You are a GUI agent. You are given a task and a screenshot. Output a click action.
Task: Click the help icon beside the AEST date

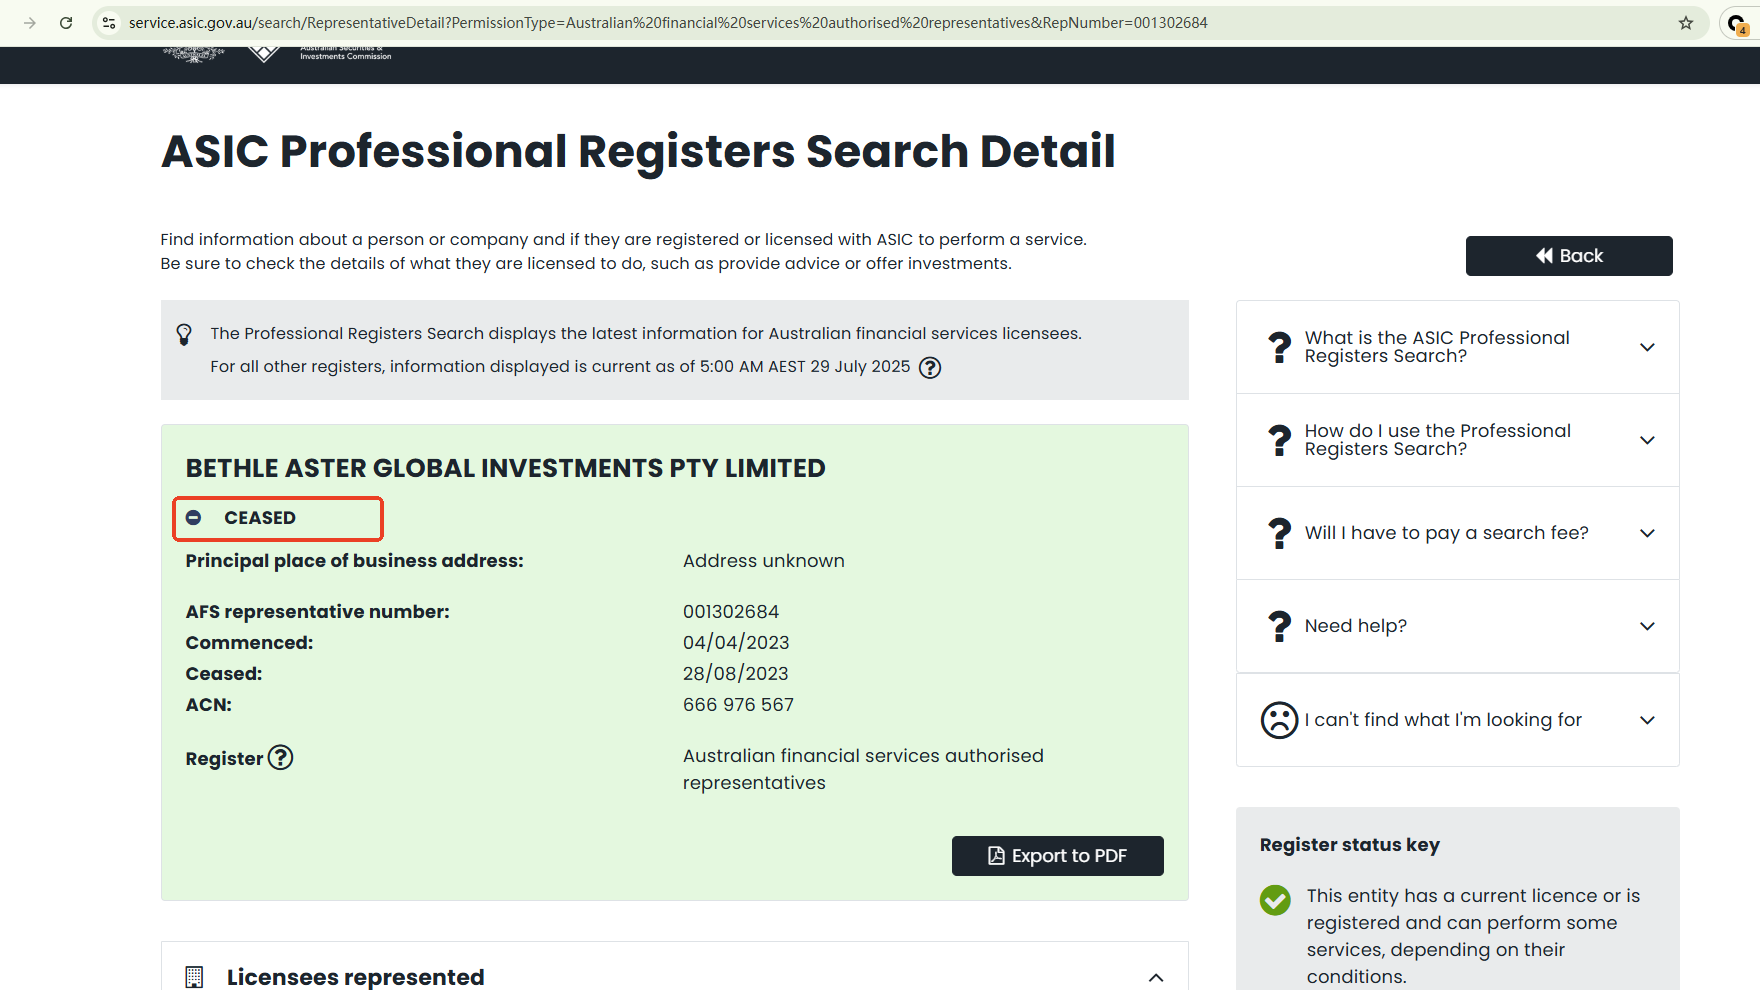(930, 368)
